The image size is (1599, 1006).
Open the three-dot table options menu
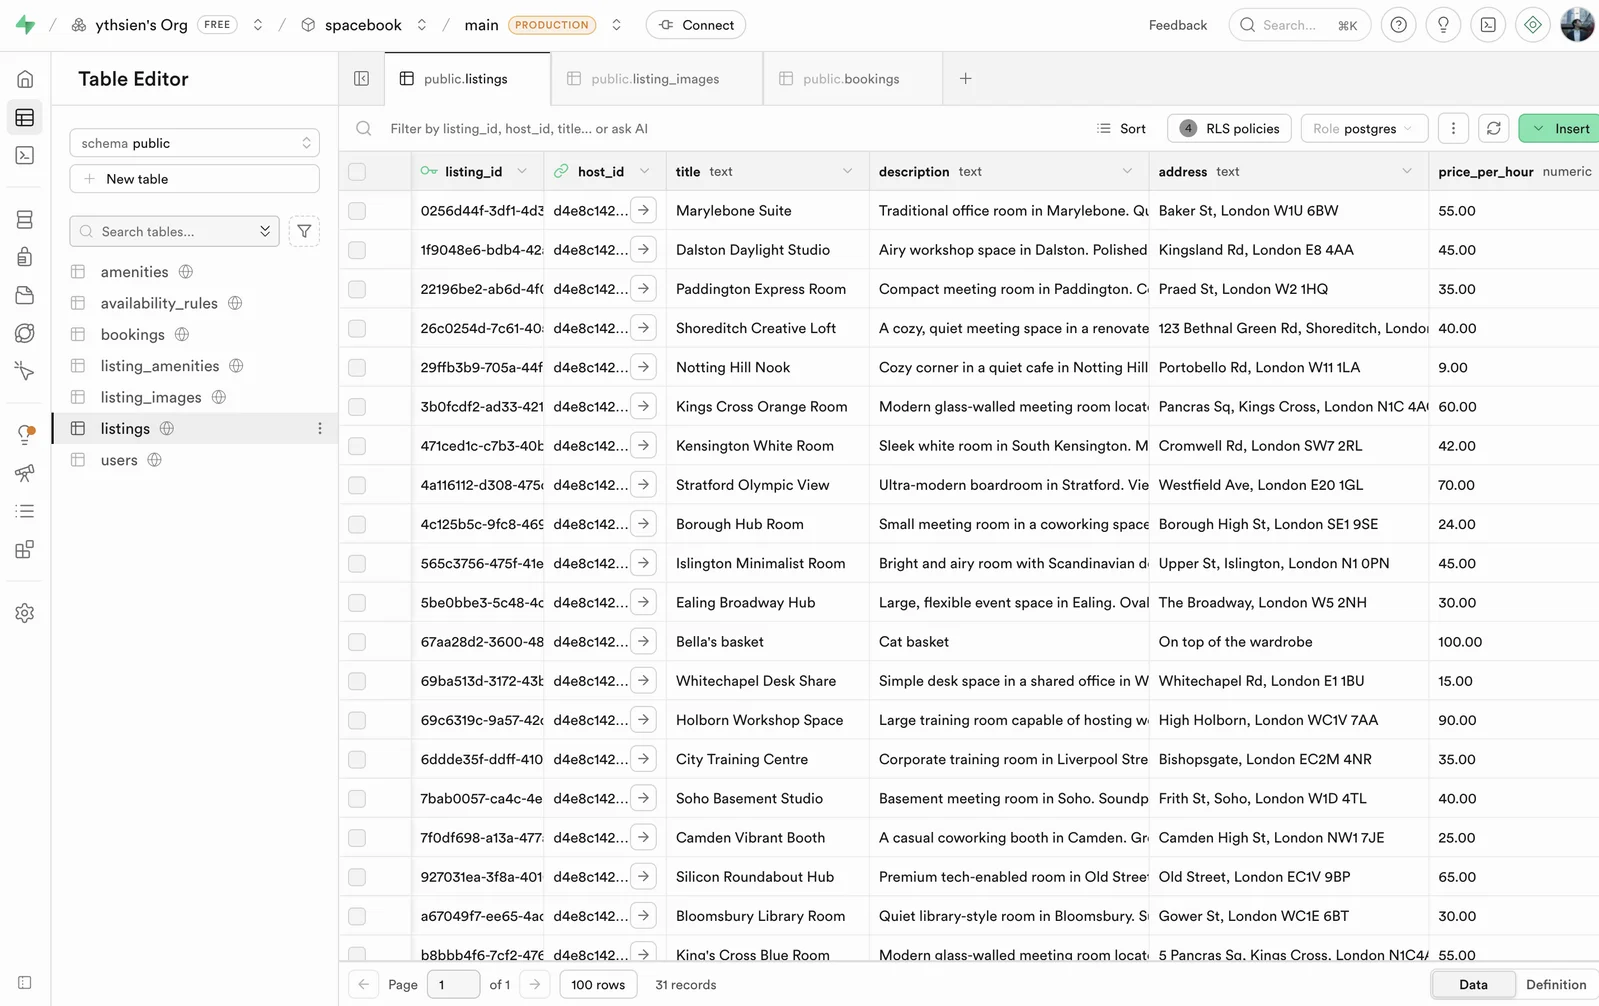click(1453, 128)
